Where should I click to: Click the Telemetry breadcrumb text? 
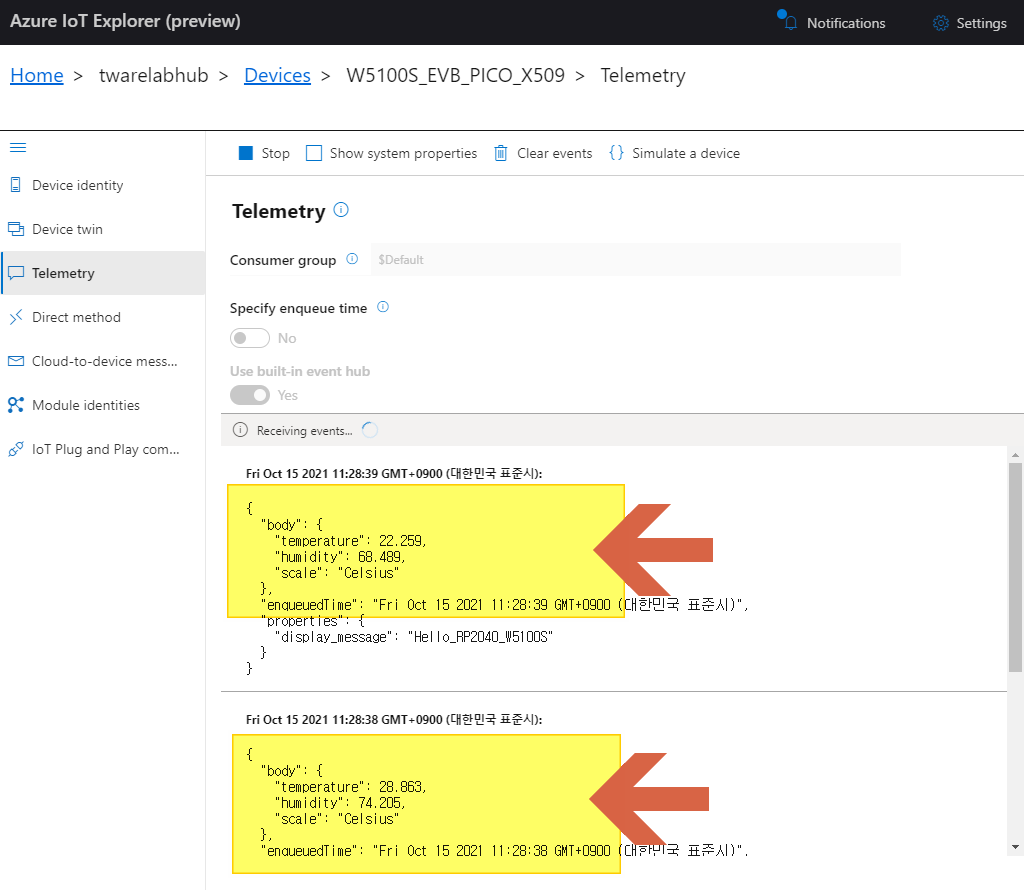643,75
